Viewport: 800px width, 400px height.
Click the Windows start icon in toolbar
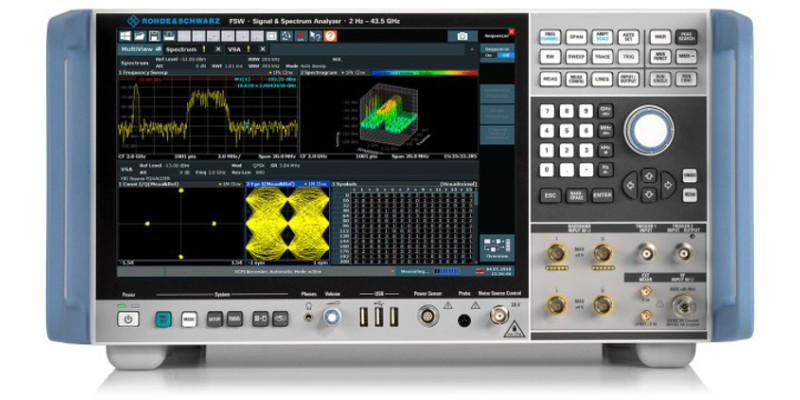126,36
